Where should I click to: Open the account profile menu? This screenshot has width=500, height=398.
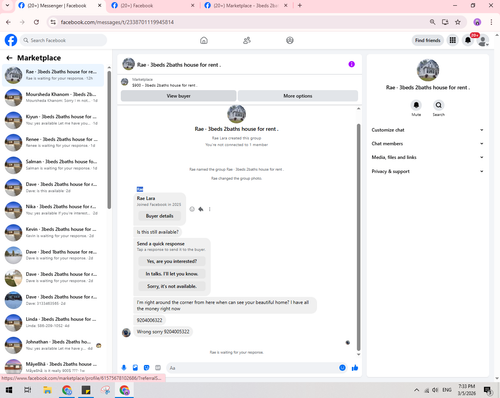pos(483,41)
